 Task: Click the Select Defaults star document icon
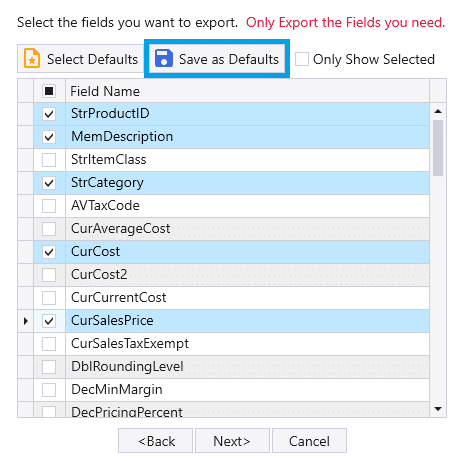click(32, 59)
